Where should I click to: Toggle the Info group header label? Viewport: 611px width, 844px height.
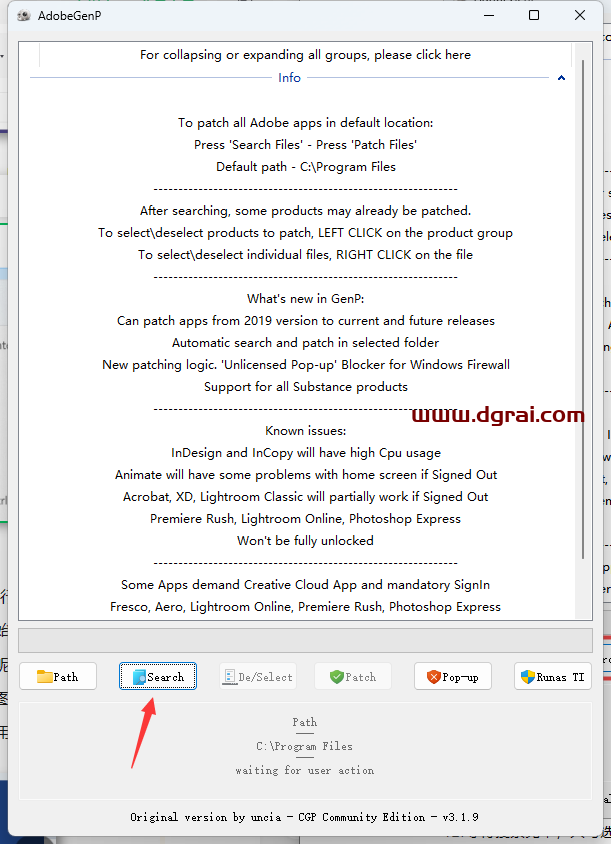point(289,78)
